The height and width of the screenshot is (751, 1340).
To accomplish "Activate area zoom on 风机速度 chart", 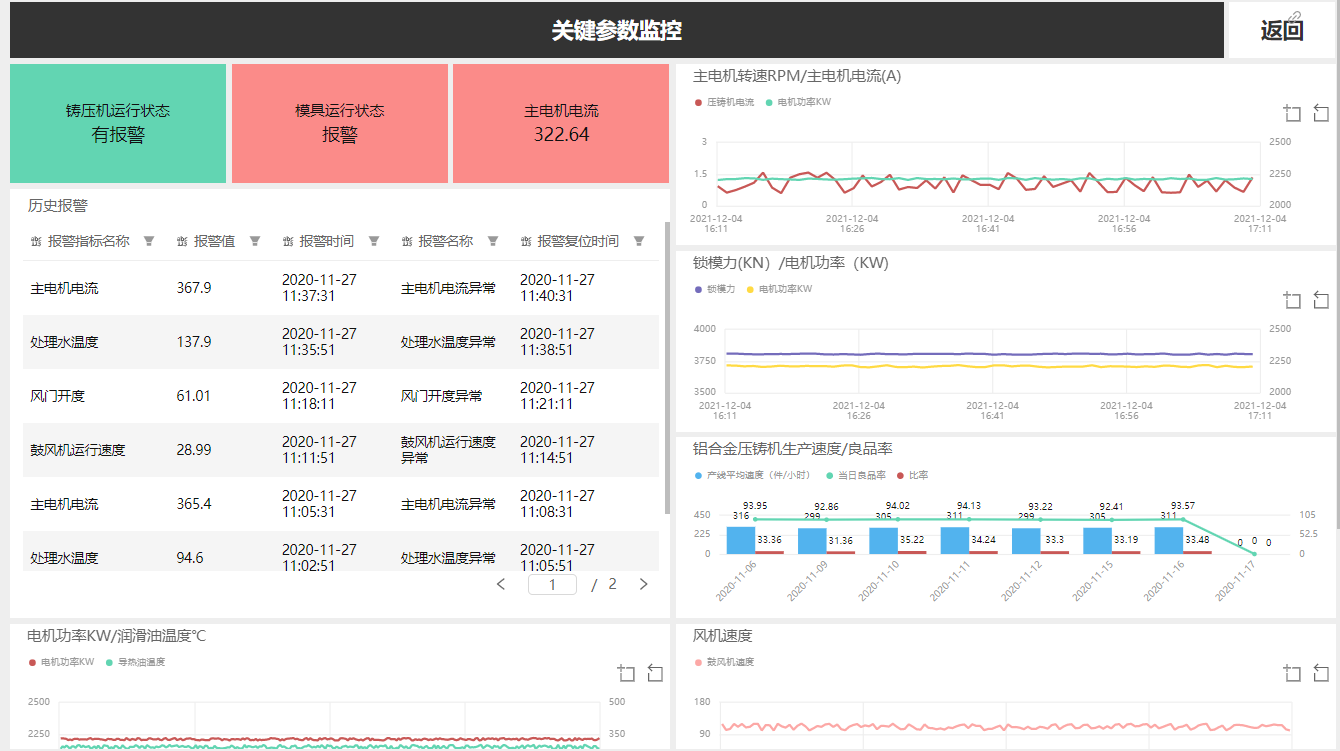I will click(x=1292, y=673).
